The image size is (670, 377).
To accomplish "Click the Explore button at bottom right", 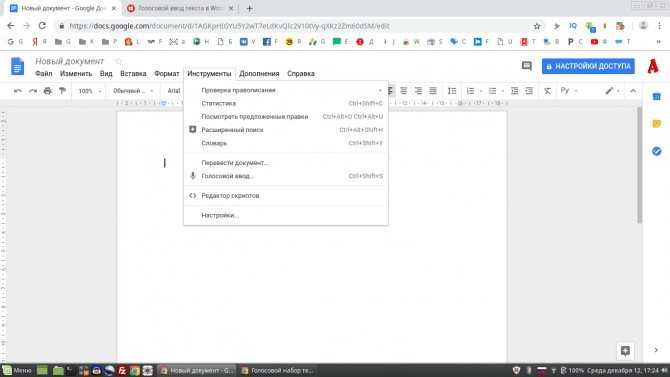I will click(x=625, y=351).
